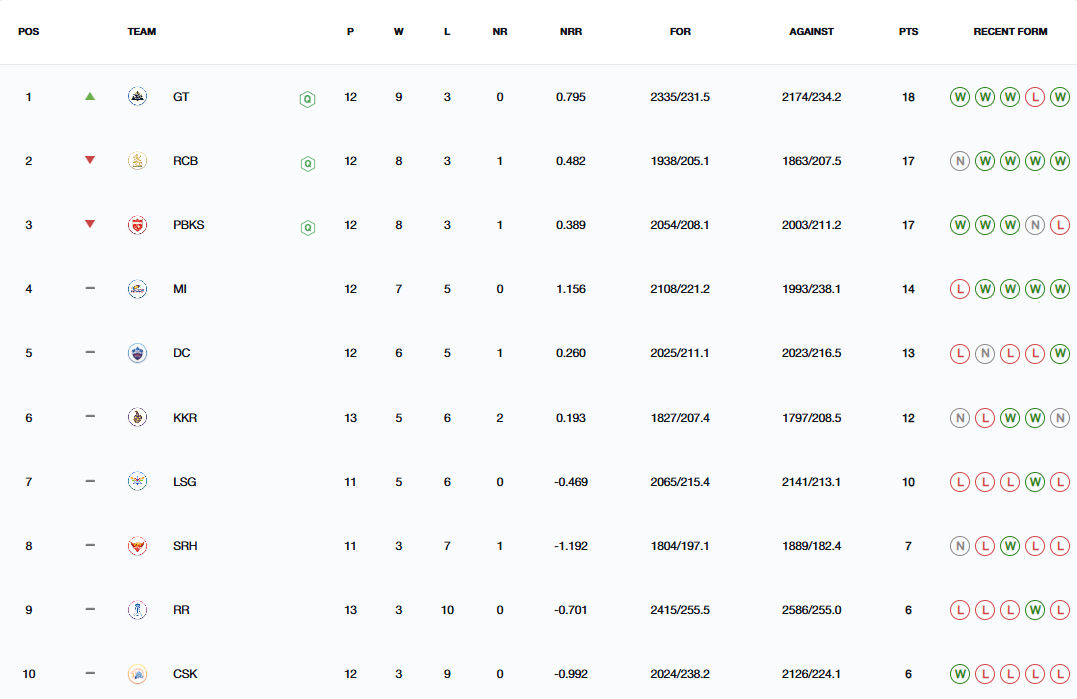This screenshot has width=1077, height=699.
Task: Click the PBKS team logo
Action: (x=137, y=225)
